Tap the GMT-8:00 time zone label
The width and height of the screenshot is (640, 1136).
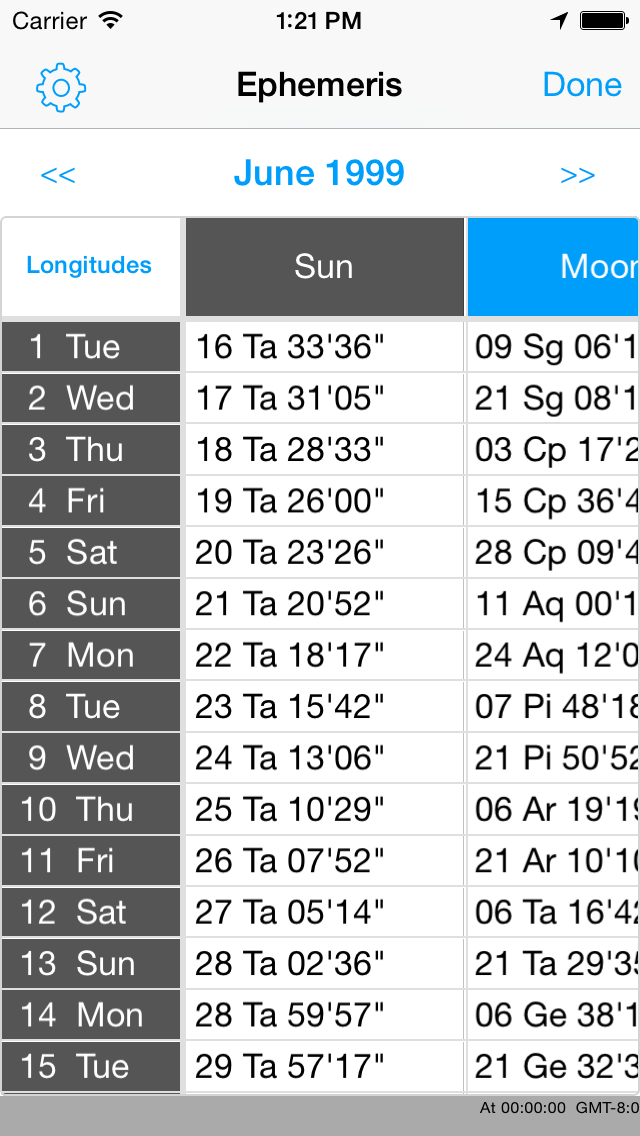point(607,1108)
